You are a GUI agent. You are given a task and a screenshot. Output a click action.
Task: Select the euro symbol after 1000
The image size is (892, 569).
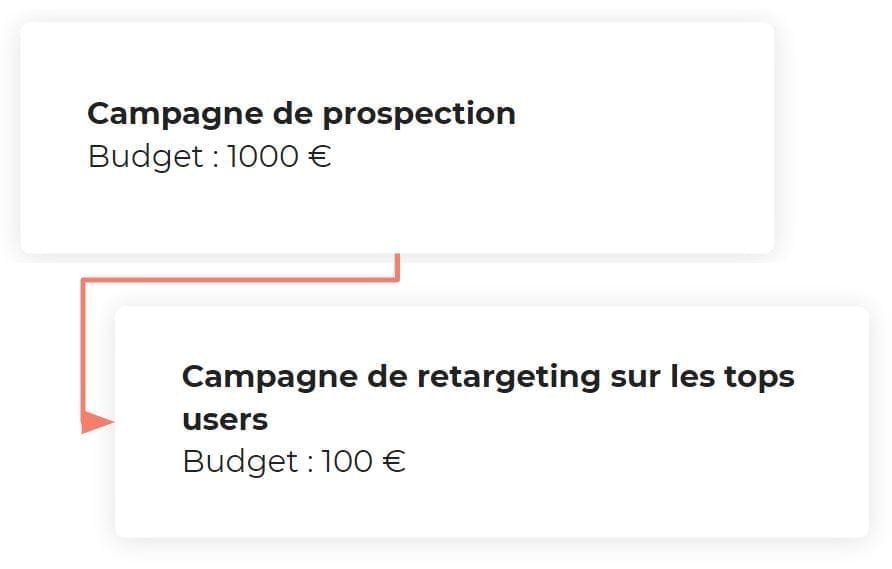point(320,156)
